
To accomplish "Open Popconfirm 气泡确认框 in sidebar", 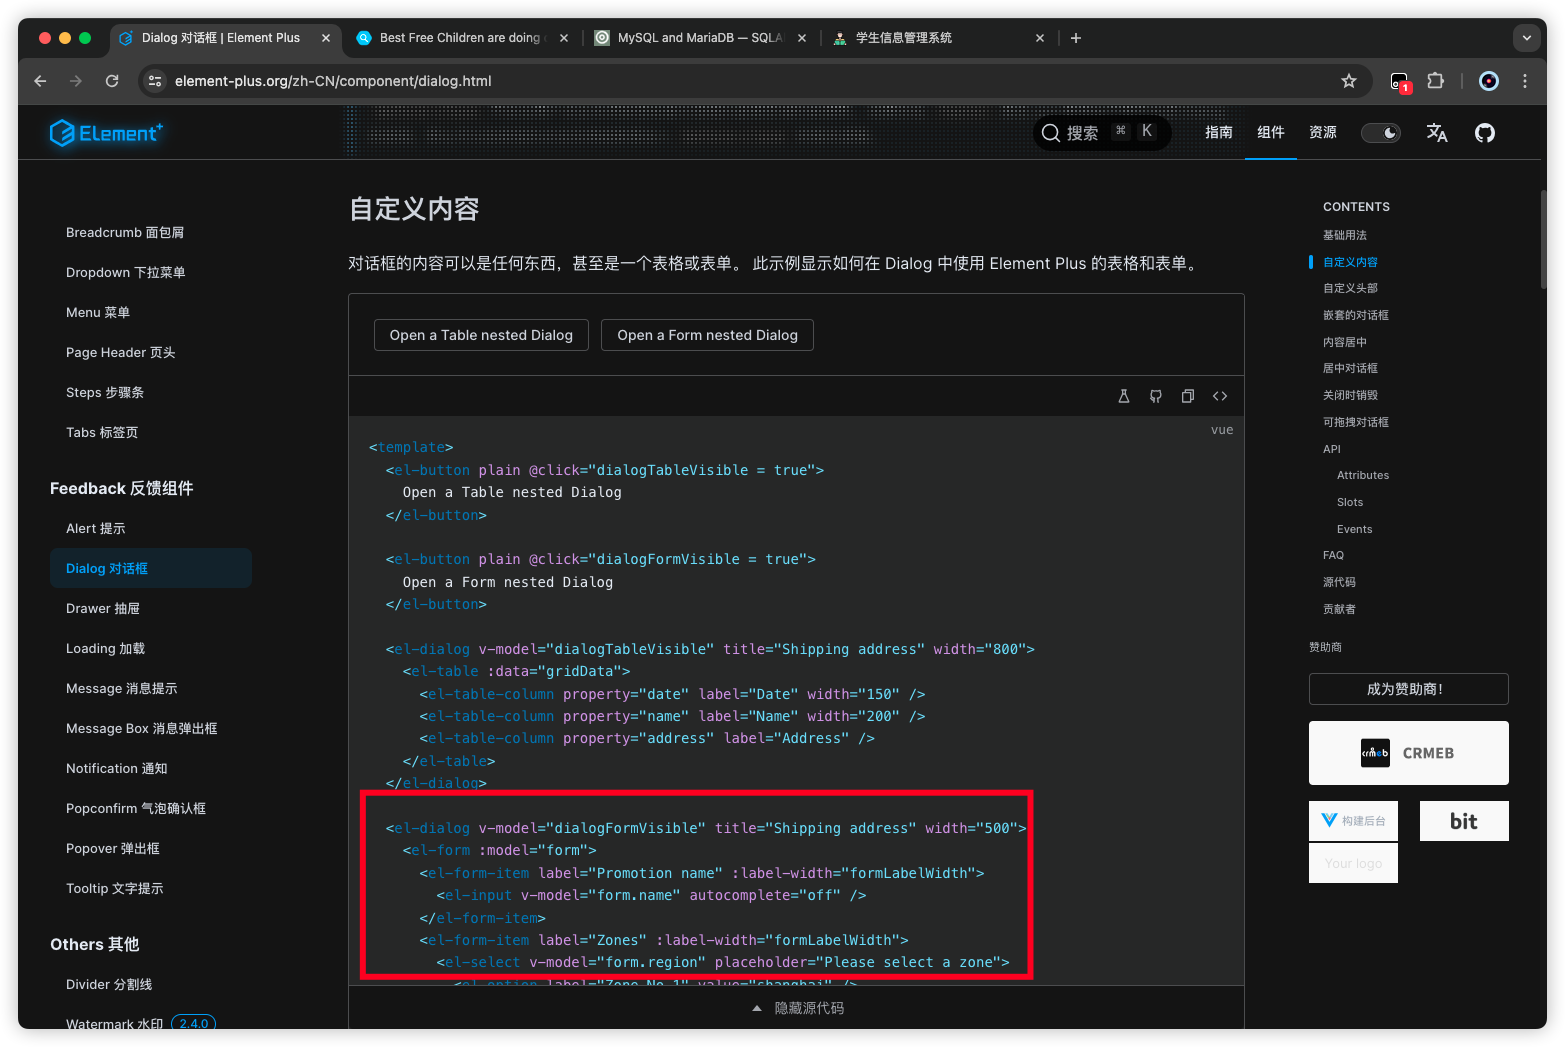I will click(136, 808).
